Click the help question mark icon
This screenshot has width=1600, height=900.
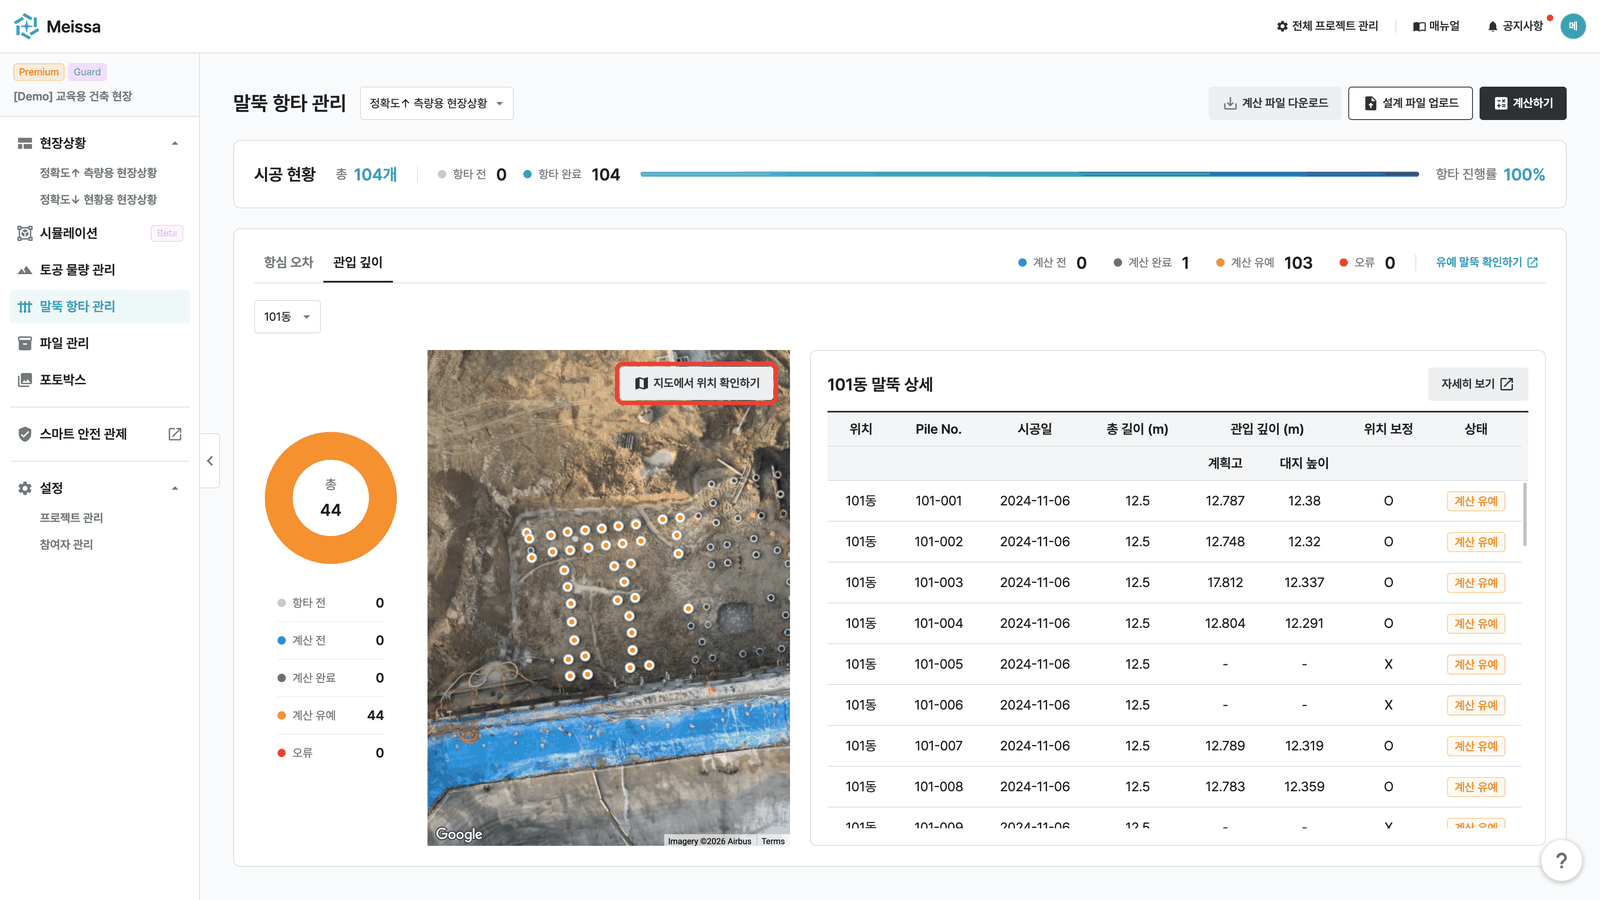1561,861
